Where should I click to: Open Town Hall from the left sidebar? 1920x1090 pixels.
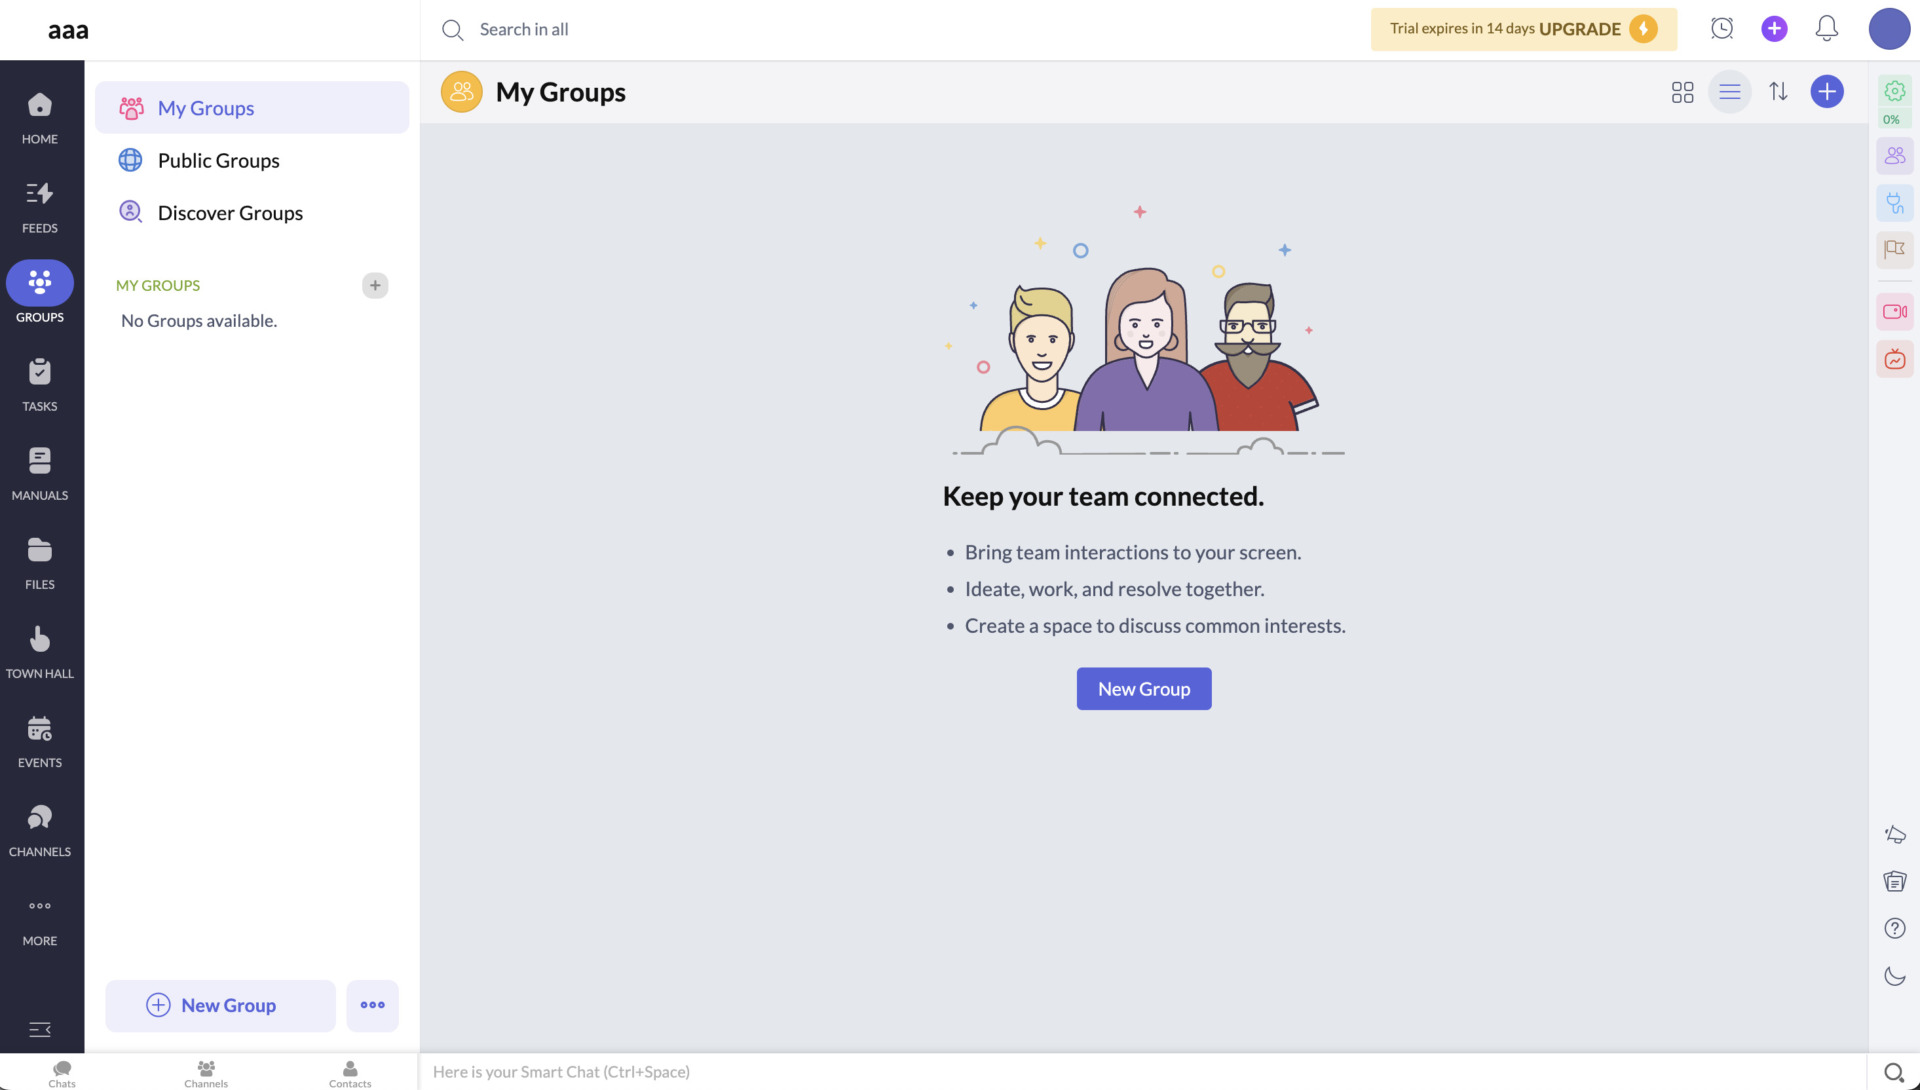click(40, 648)
